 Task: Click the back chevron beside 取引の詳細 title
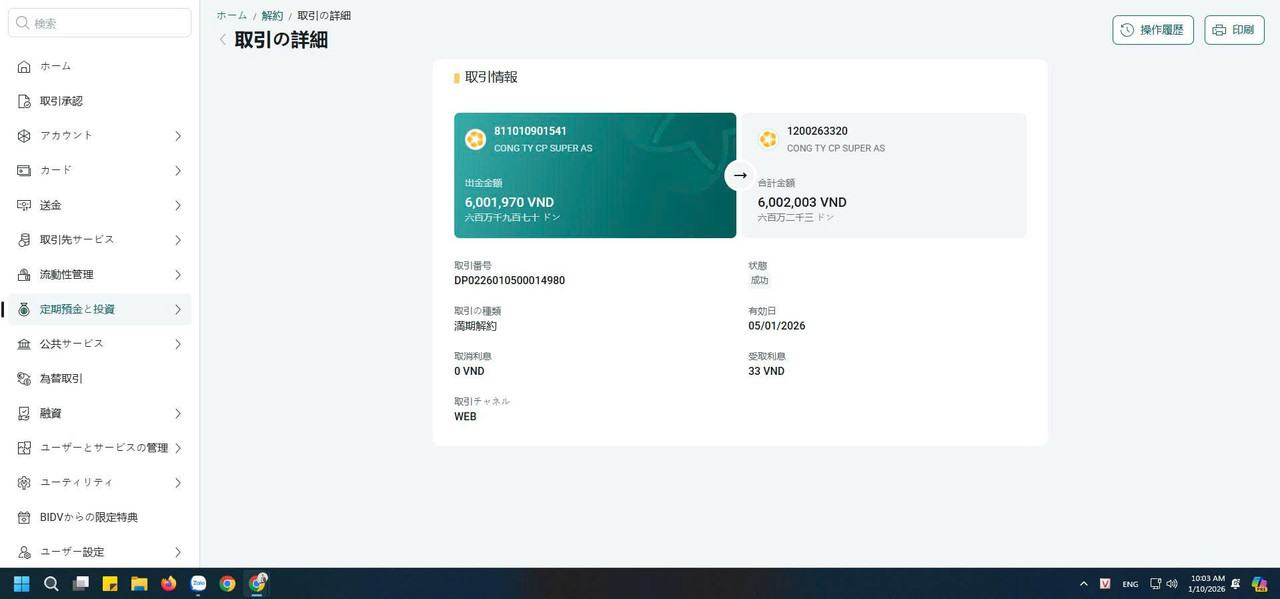(x=223, y=40)
